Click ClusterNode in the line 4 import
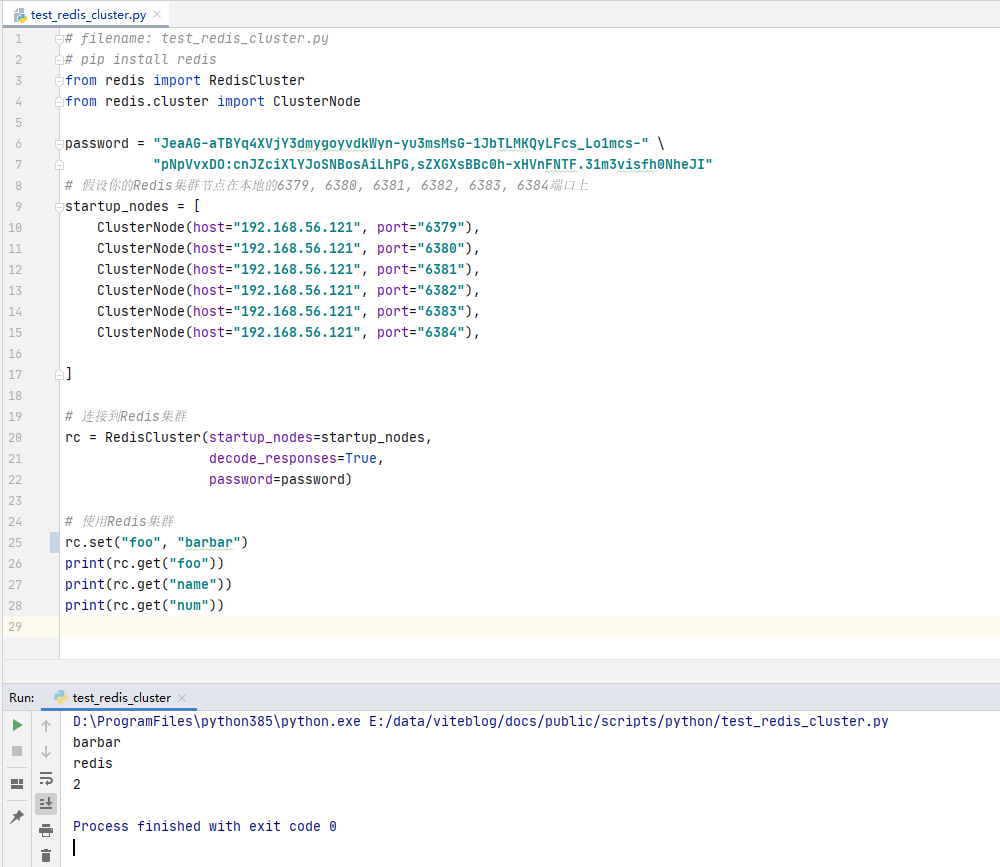1000x867 pixels. point(317,101)
